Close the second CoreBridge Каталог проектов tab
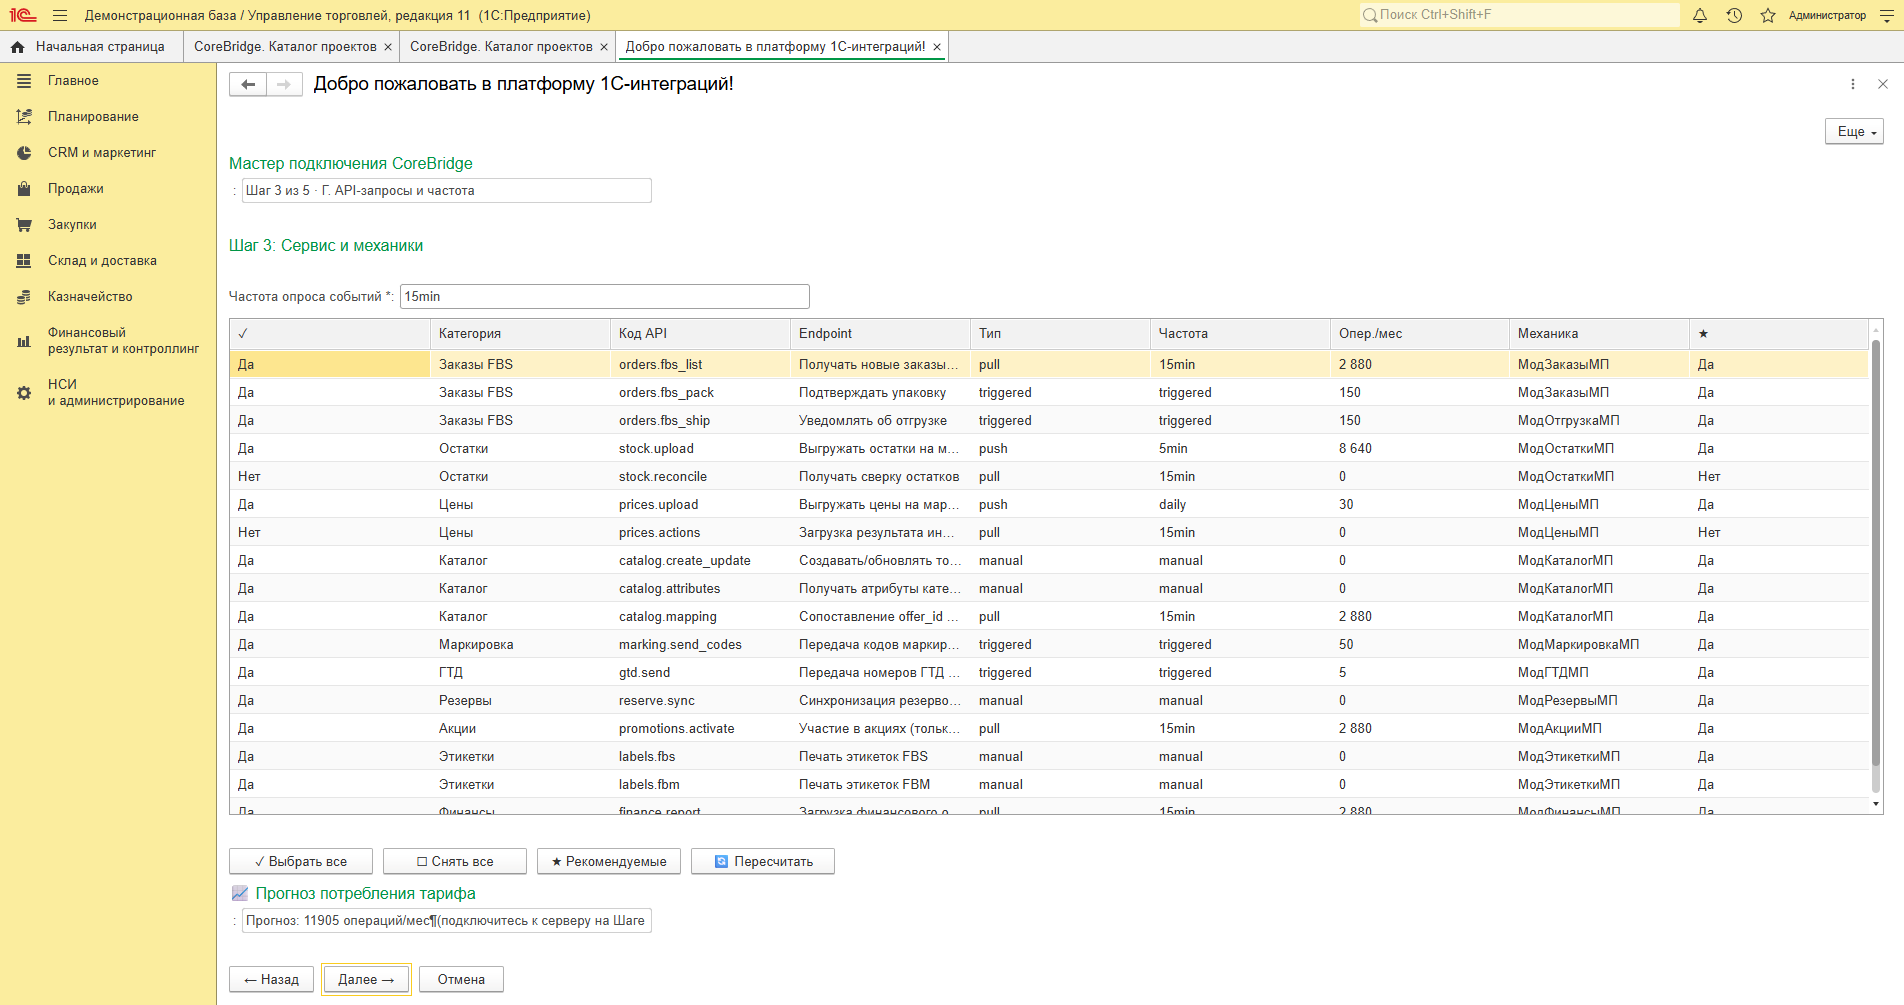1904x1005 pixels. [x=604, y=47]
